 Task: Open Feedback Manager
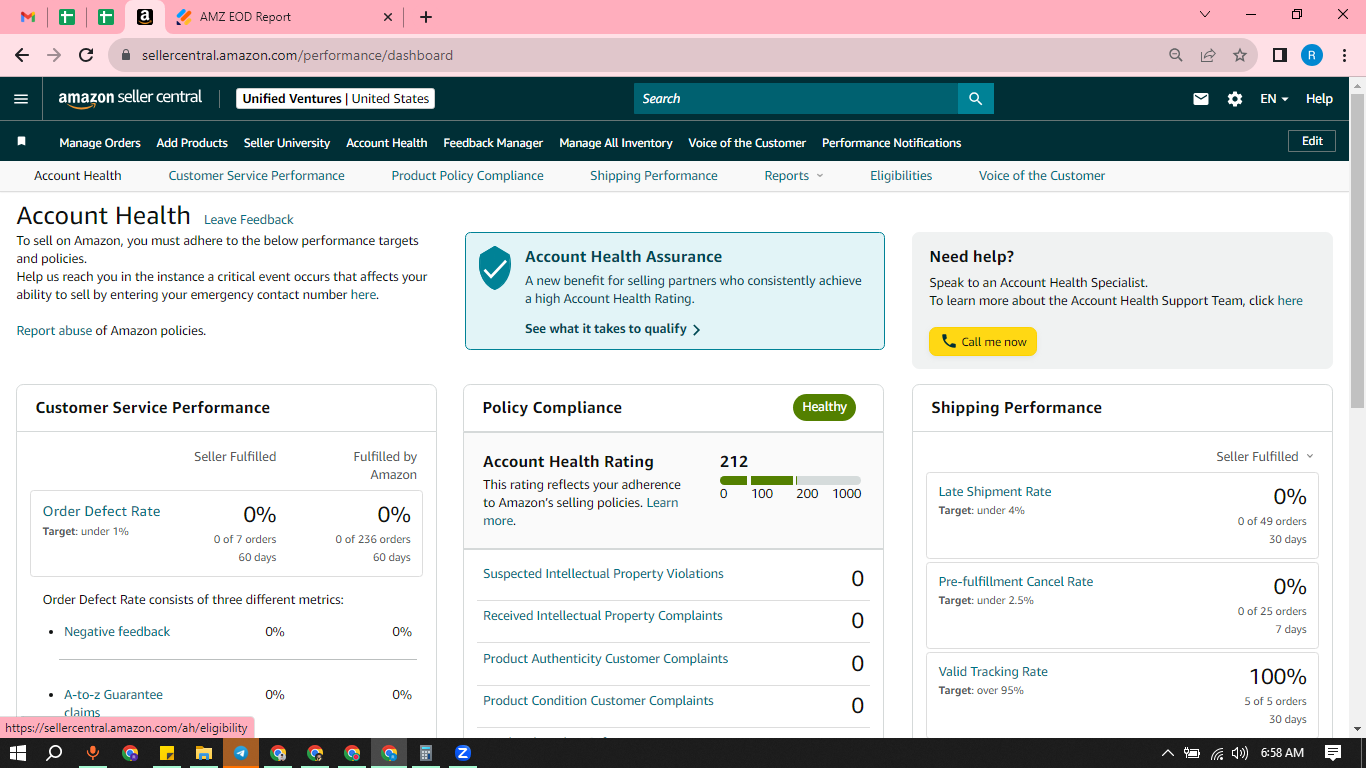click(493, 143)
